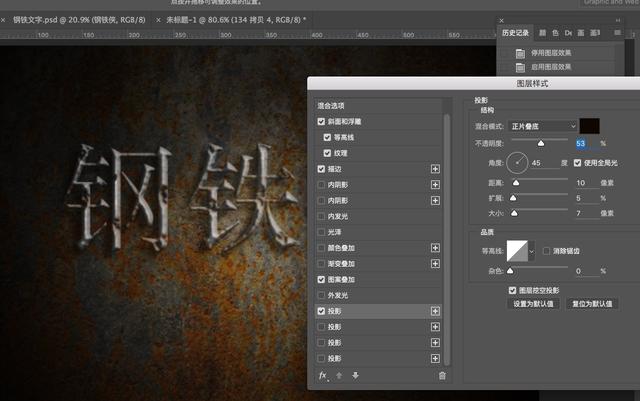Click the angle field showing 45
The width and height of the screenshot is (640, 401).
pyautogui.click(x=544, y=163)
